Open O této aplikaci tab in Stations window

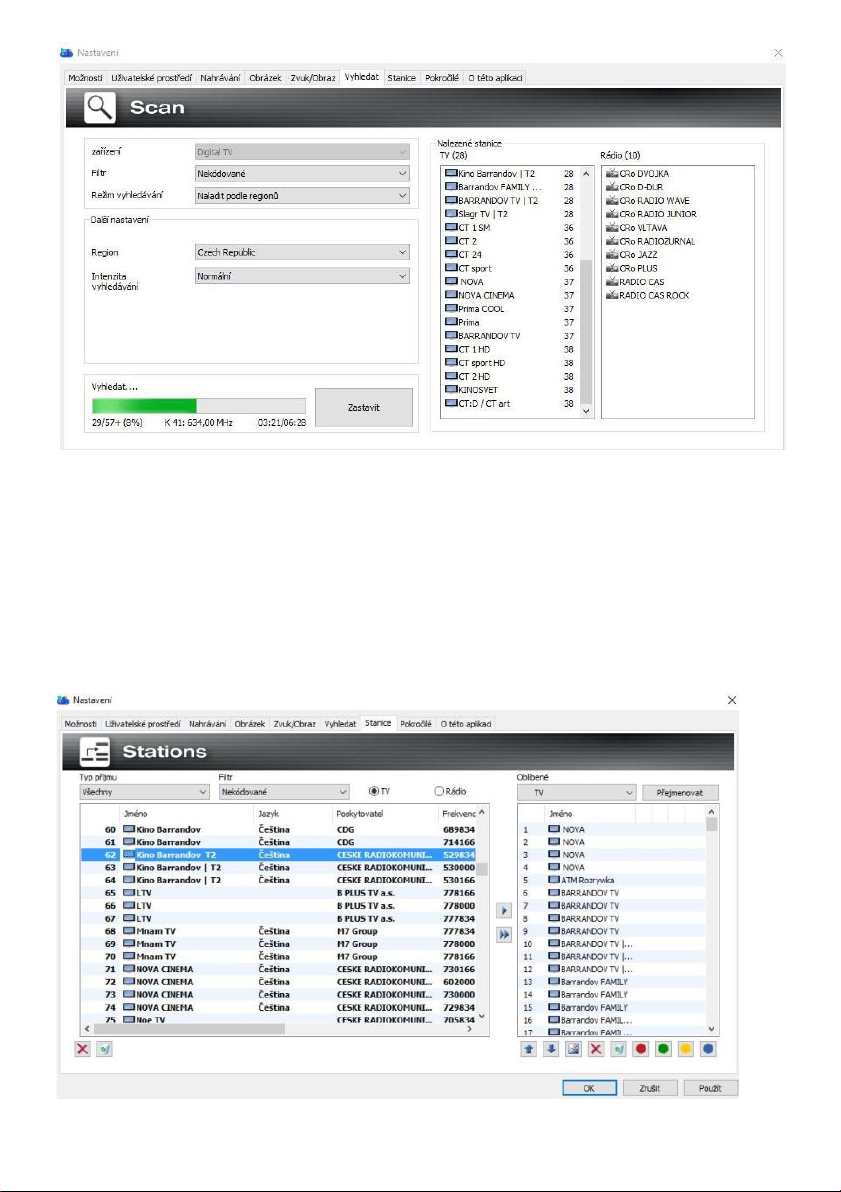tap(466, 724)
